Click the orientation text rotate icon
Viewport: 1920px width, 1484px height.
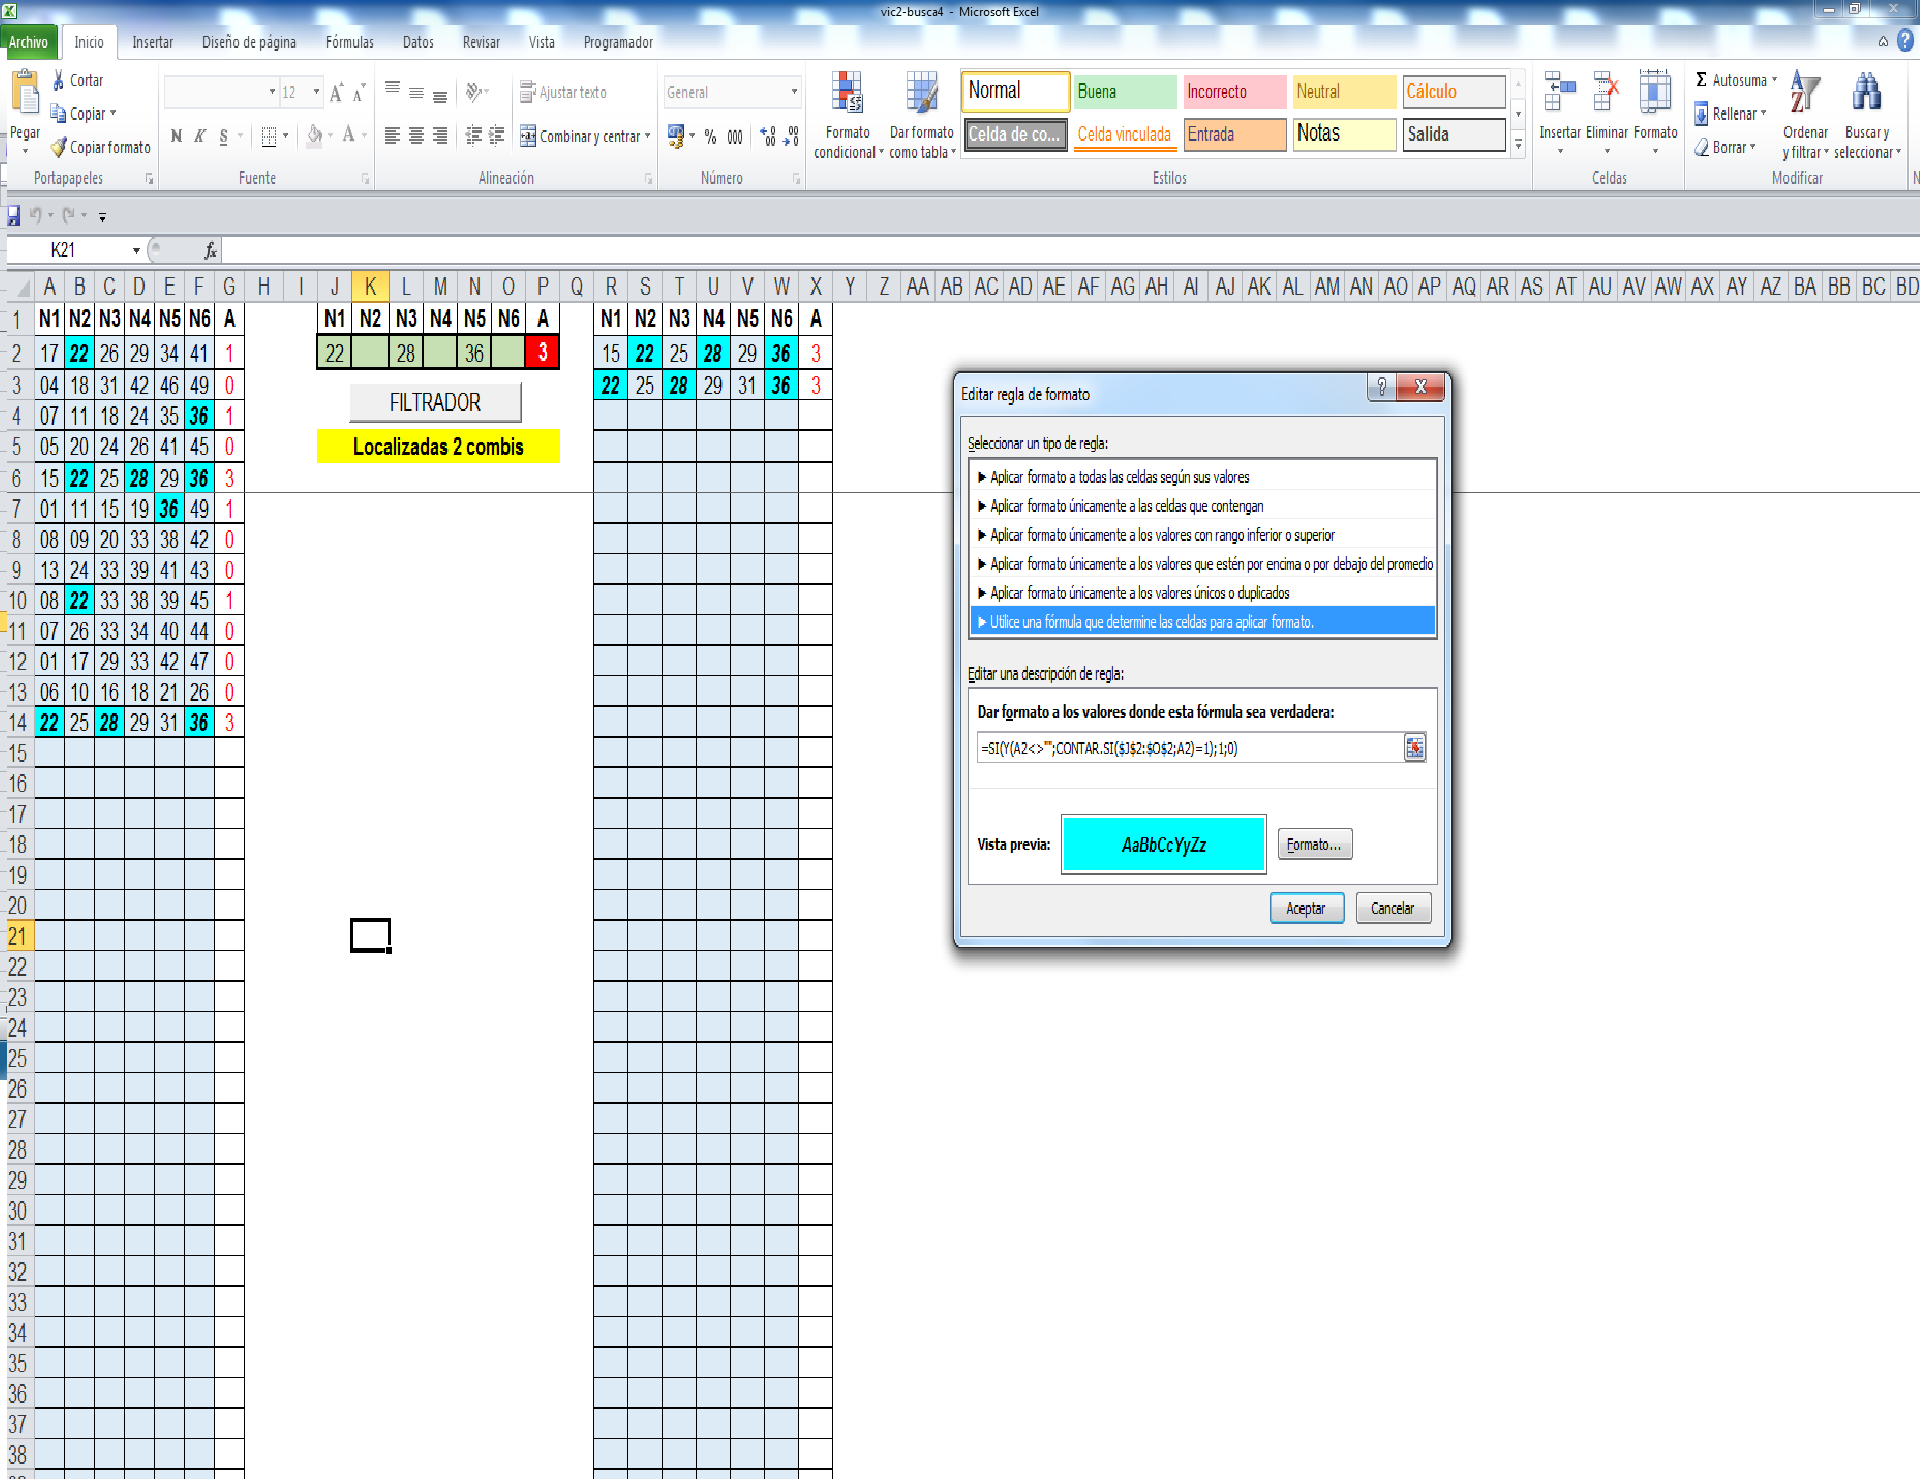click(x=475, y=92)
